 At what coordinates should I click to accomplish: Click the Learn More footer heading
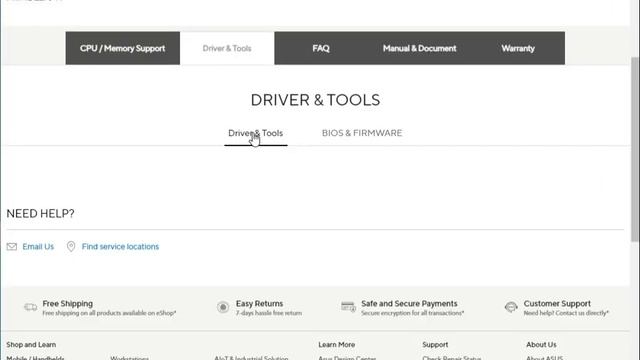point(336,344)
